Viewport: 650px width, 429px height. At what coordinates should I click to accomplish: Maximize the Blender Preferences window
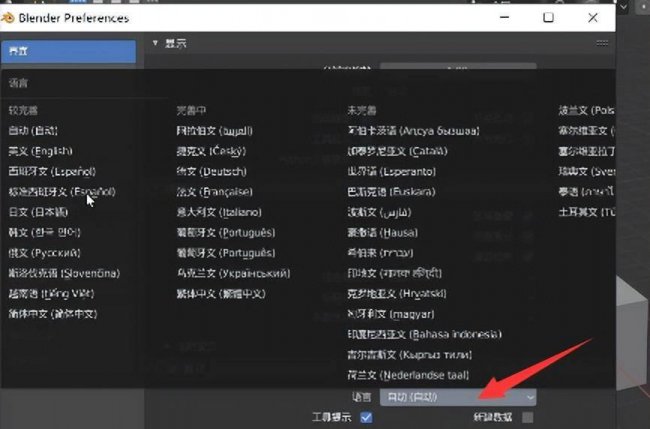click(548, 17)
